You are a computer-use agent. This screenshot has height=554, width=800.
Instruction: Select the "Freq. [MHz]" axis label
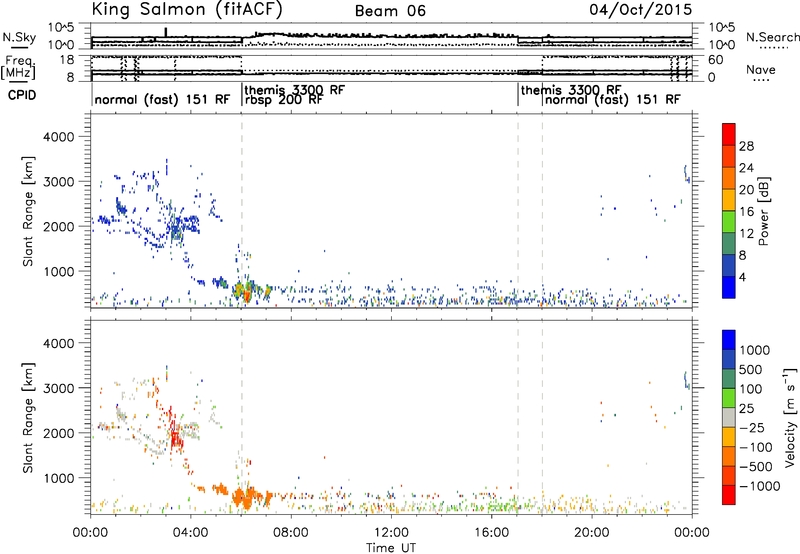(18, 67)
